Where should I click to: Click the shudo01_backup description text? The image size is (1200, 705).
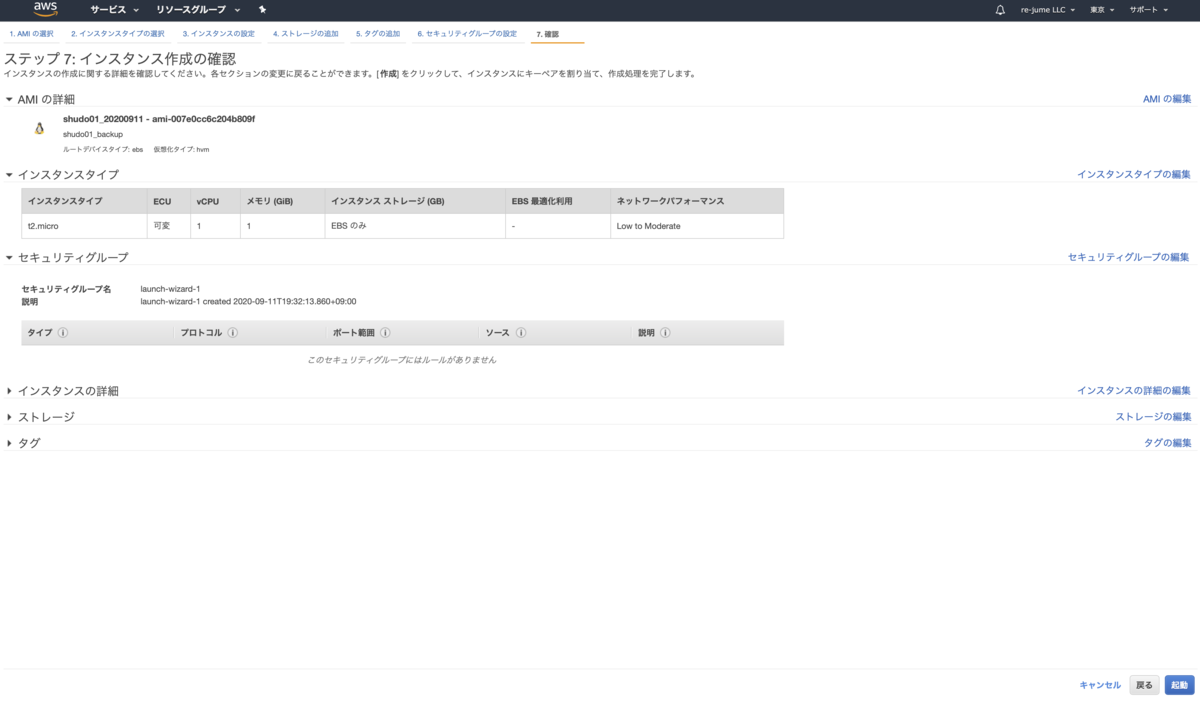[93, 134]
